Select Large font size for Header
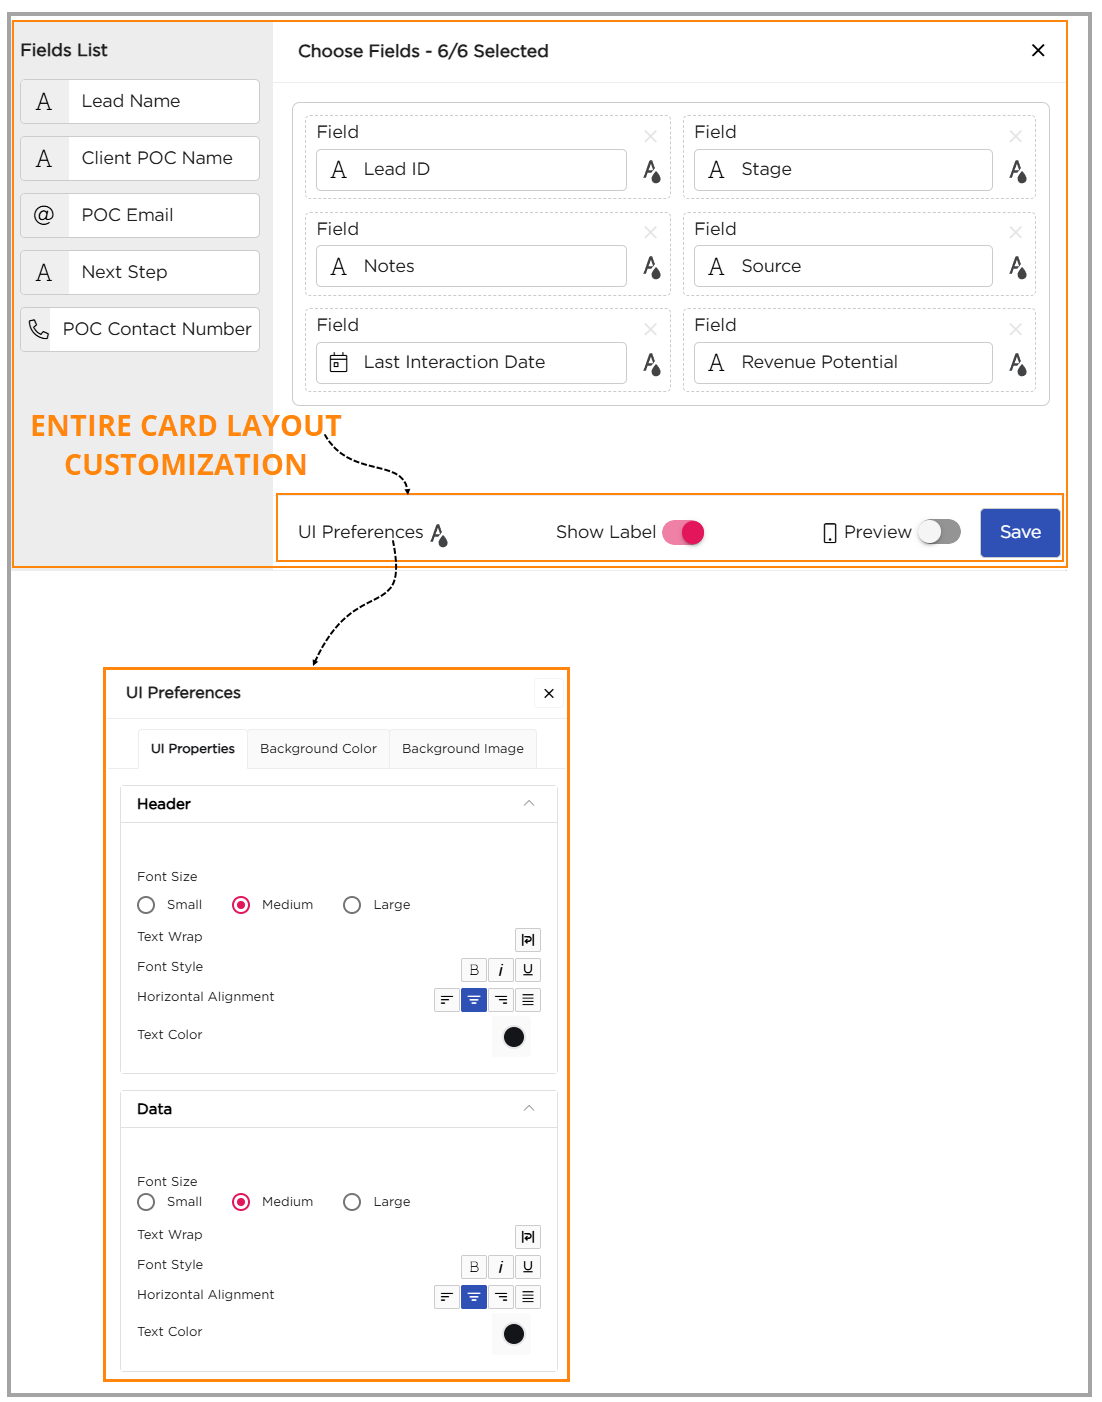This screenshot has width=1102, height=1402. point(352,905)
